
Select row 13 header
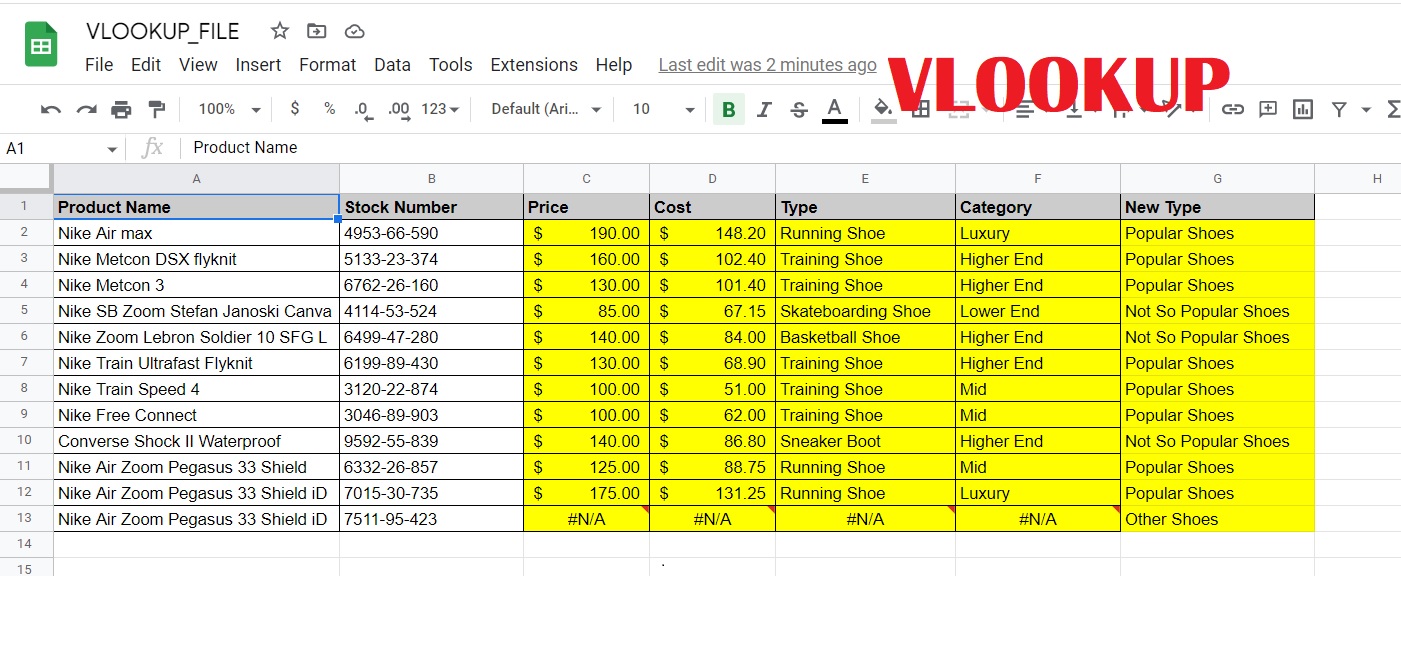(26, 519)
